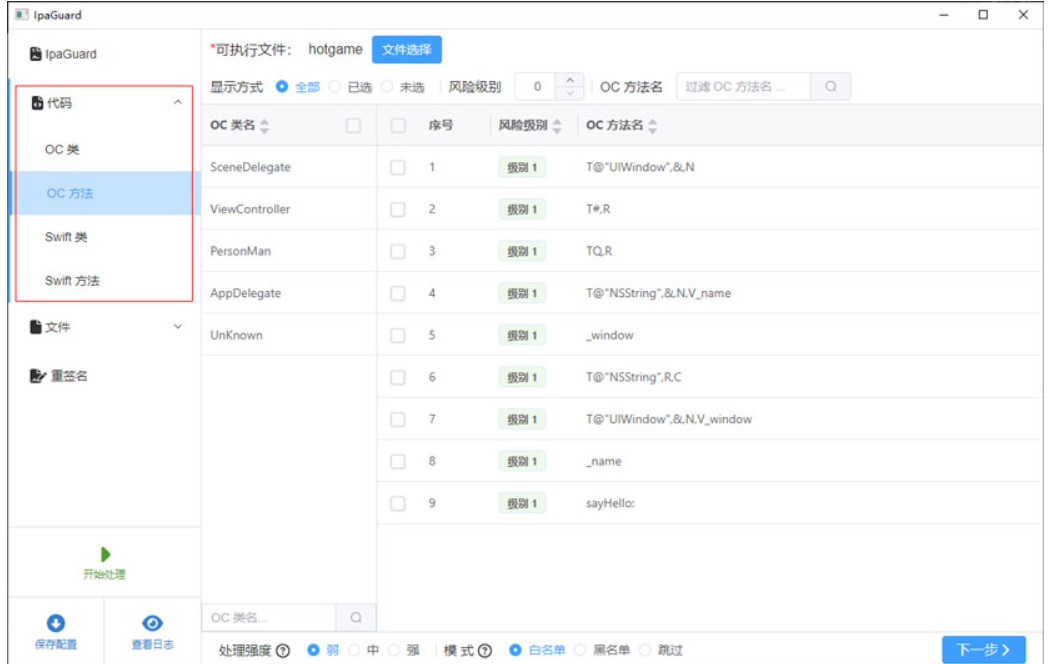
Task: Click the 文件选择 button
Action: pos(407,49)
